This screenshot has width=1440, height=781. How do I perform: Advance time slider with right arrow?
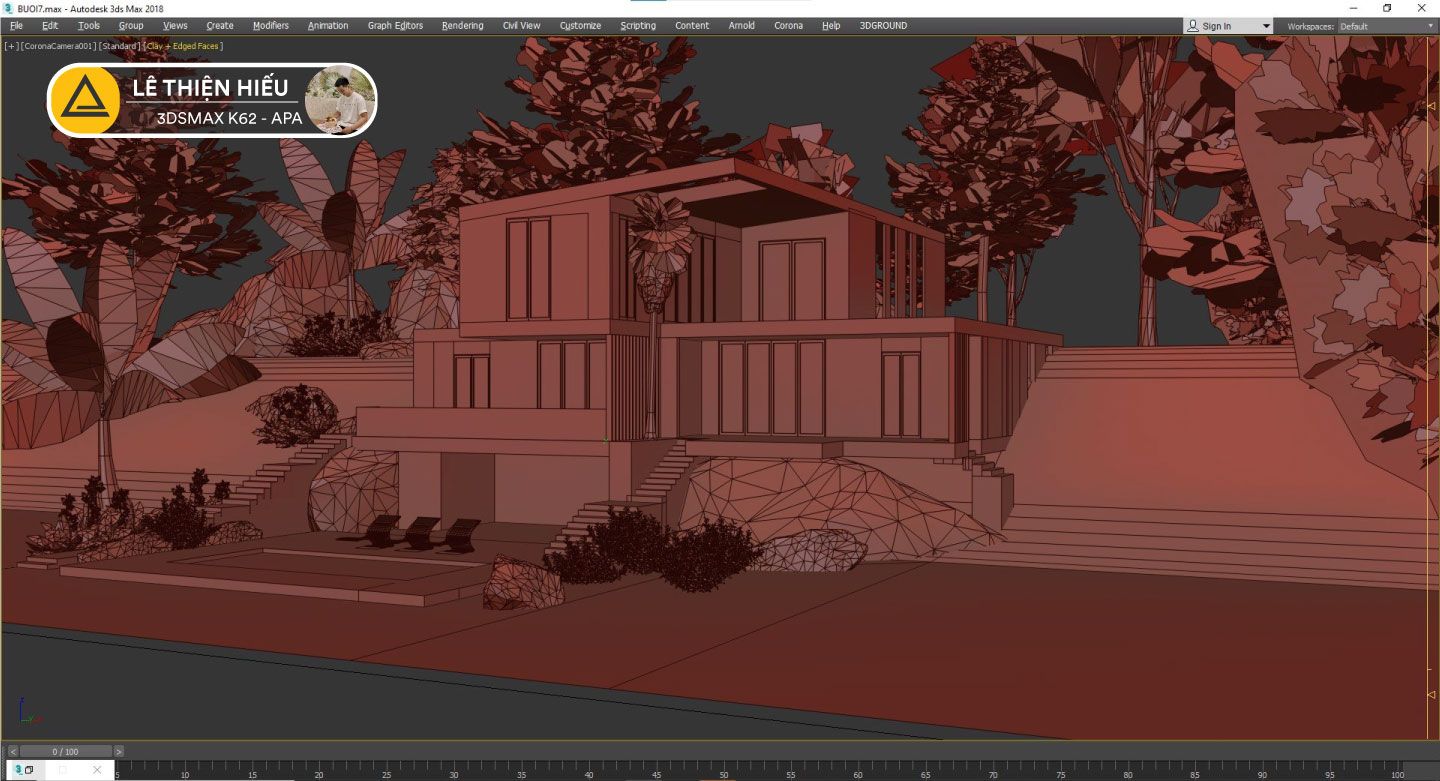119,751
